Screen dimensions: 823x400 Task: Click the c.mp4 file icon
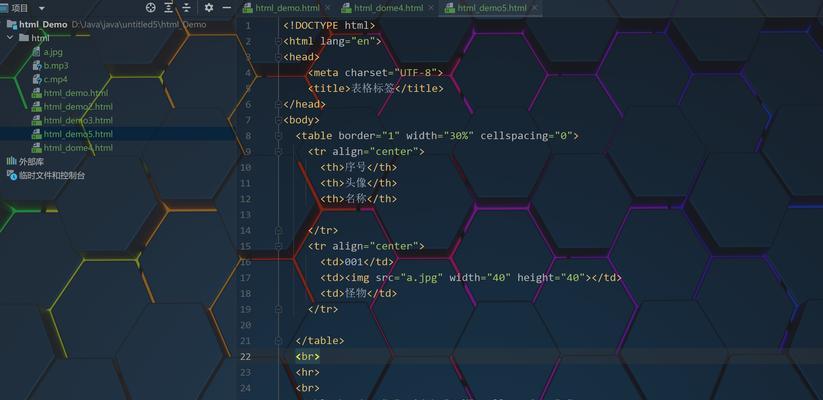click(x=36, y=79)
